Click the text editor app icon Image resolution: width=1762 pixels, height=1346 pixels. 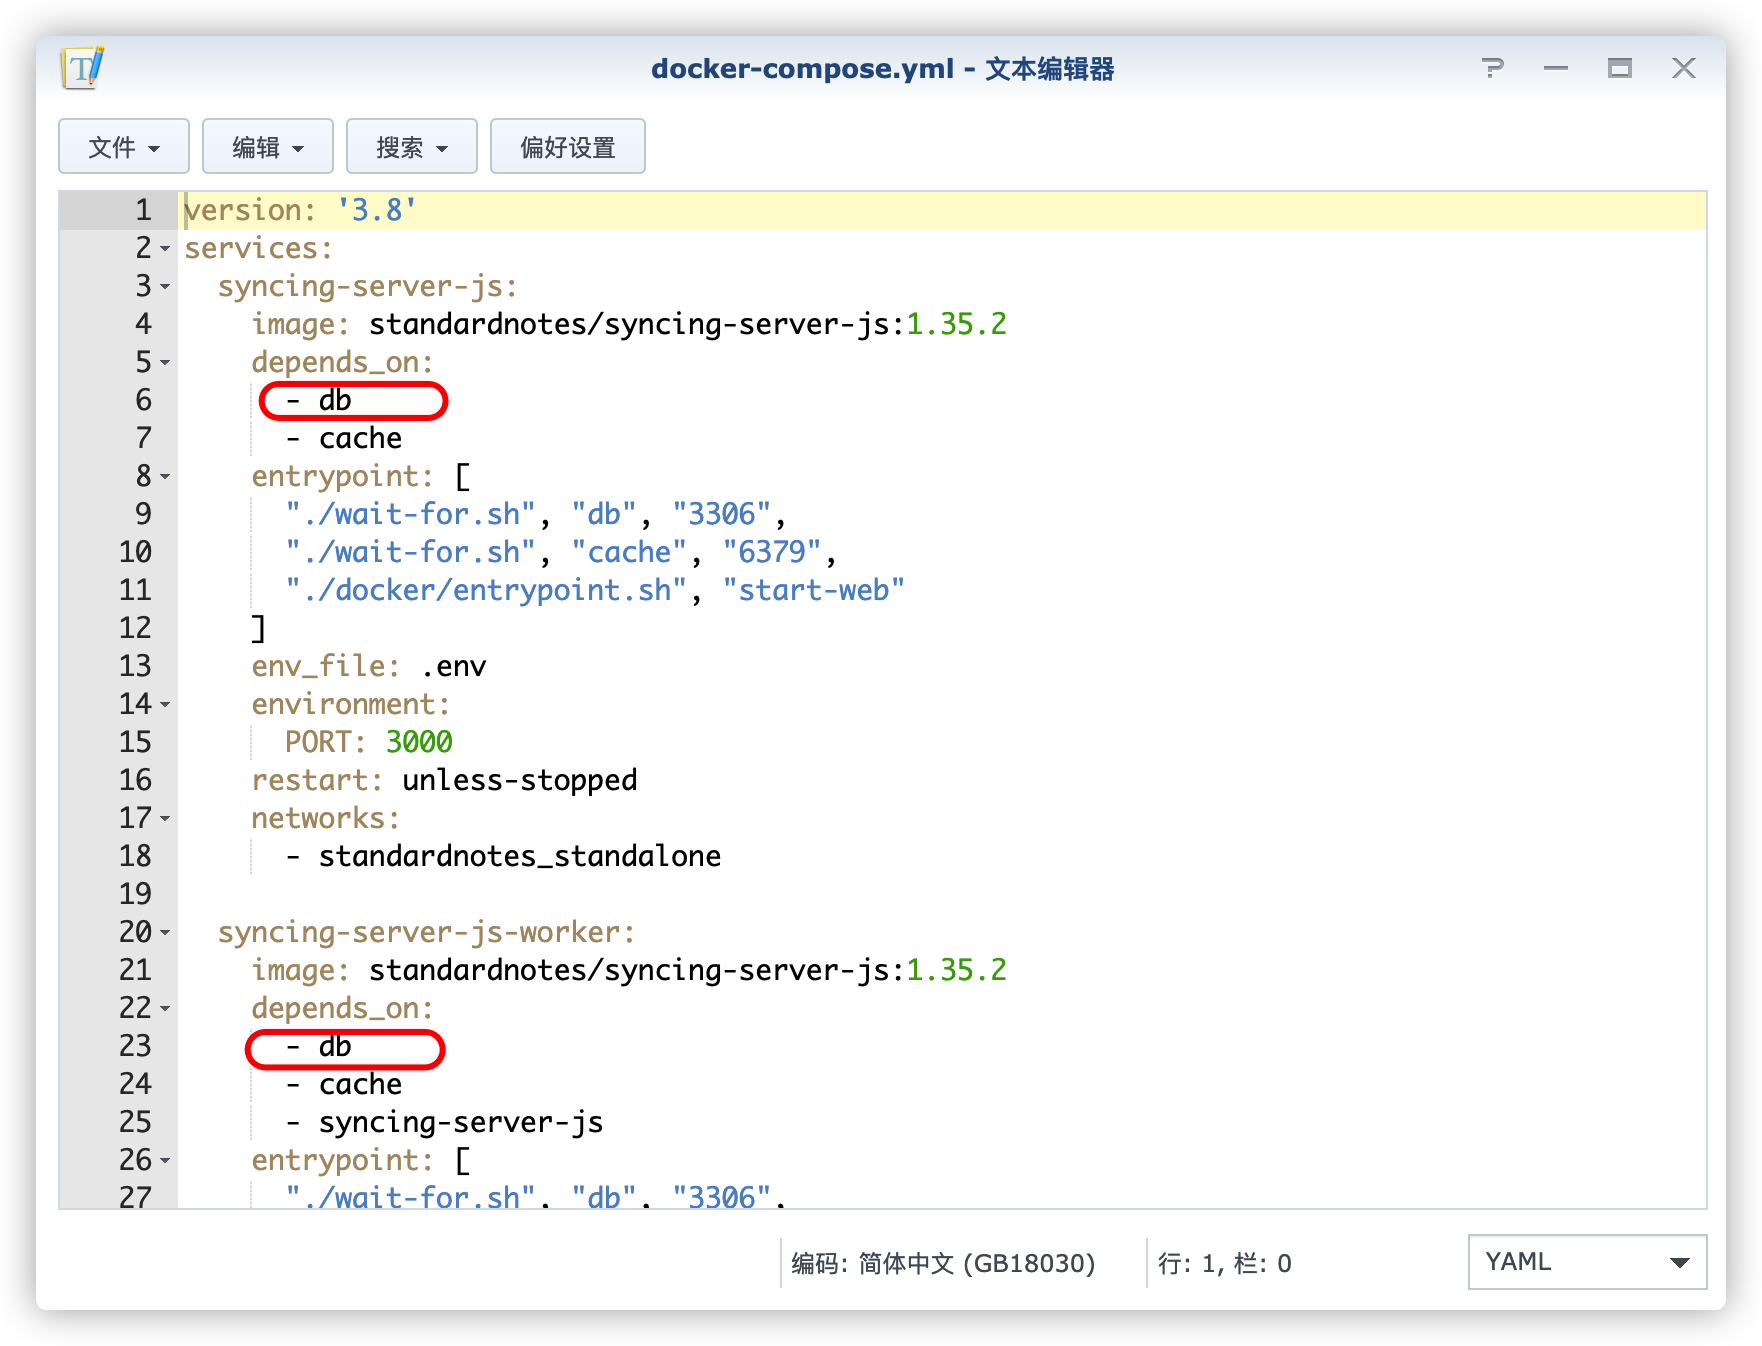[x=82, y=68]
